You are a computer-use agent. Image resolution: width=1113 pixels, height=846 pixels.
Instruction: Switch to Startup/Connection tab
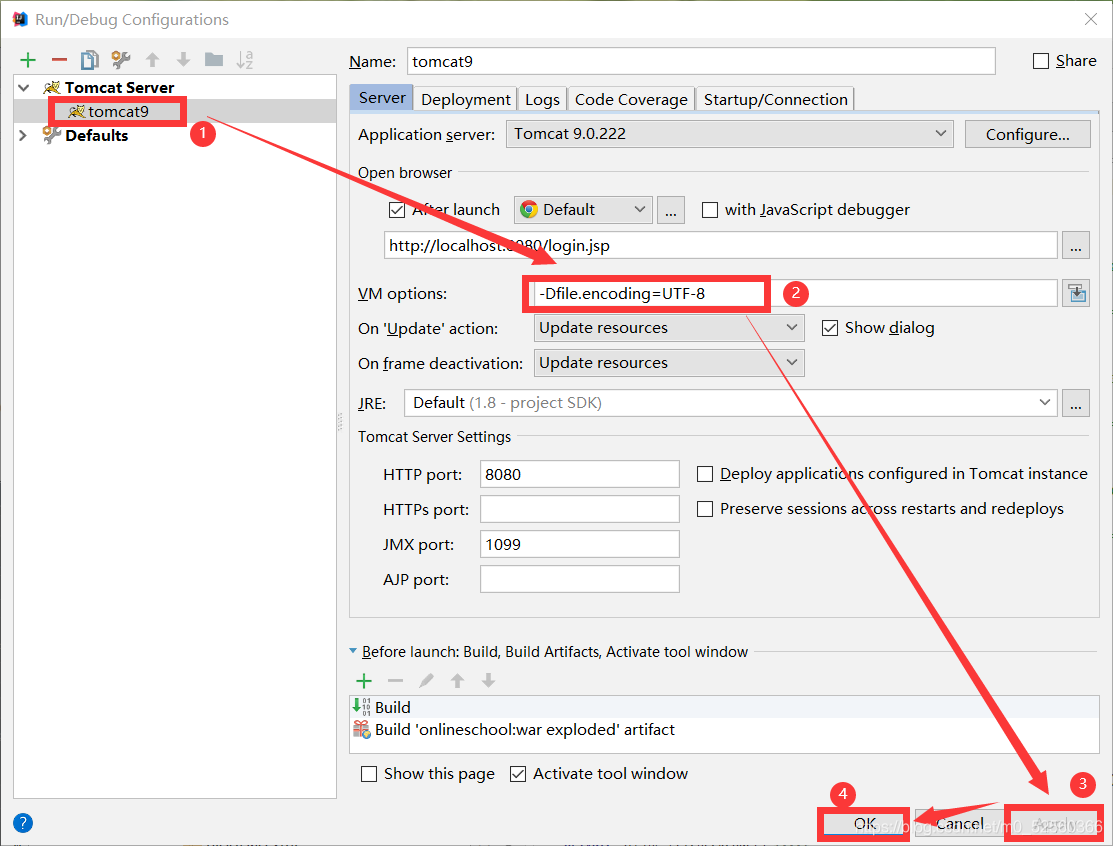[775, 99]
